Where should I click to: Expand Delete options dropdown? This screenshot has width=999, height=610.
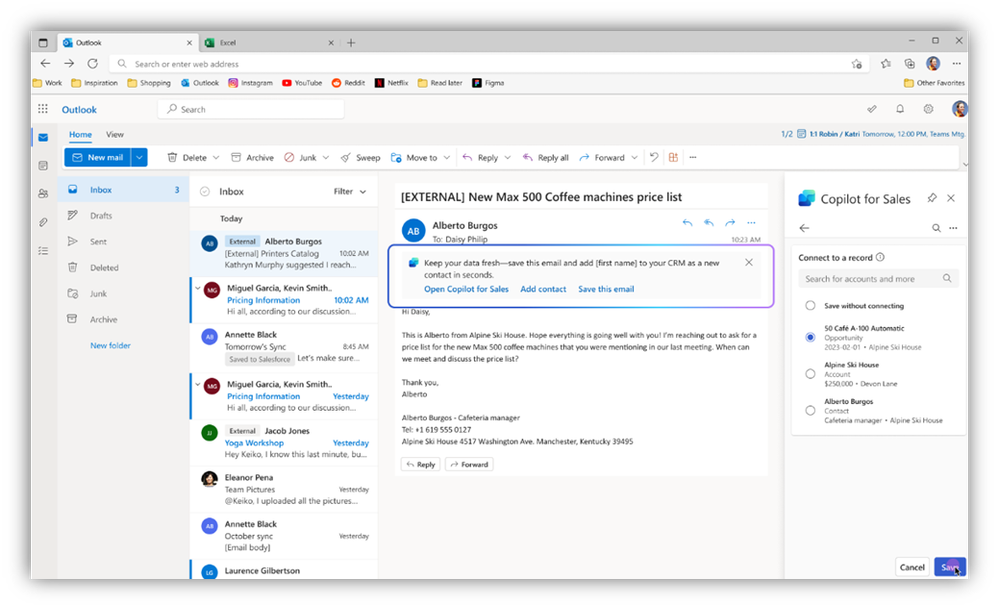(x=216, y=157)
